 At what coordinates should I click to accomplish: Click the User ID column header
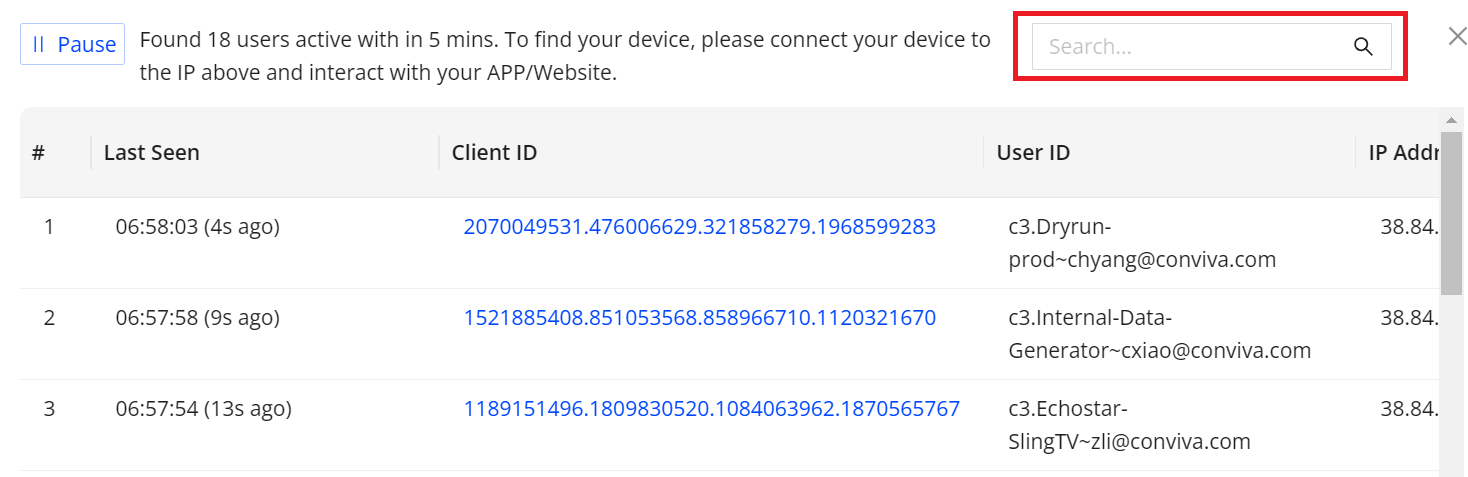tap(1033, 153)
